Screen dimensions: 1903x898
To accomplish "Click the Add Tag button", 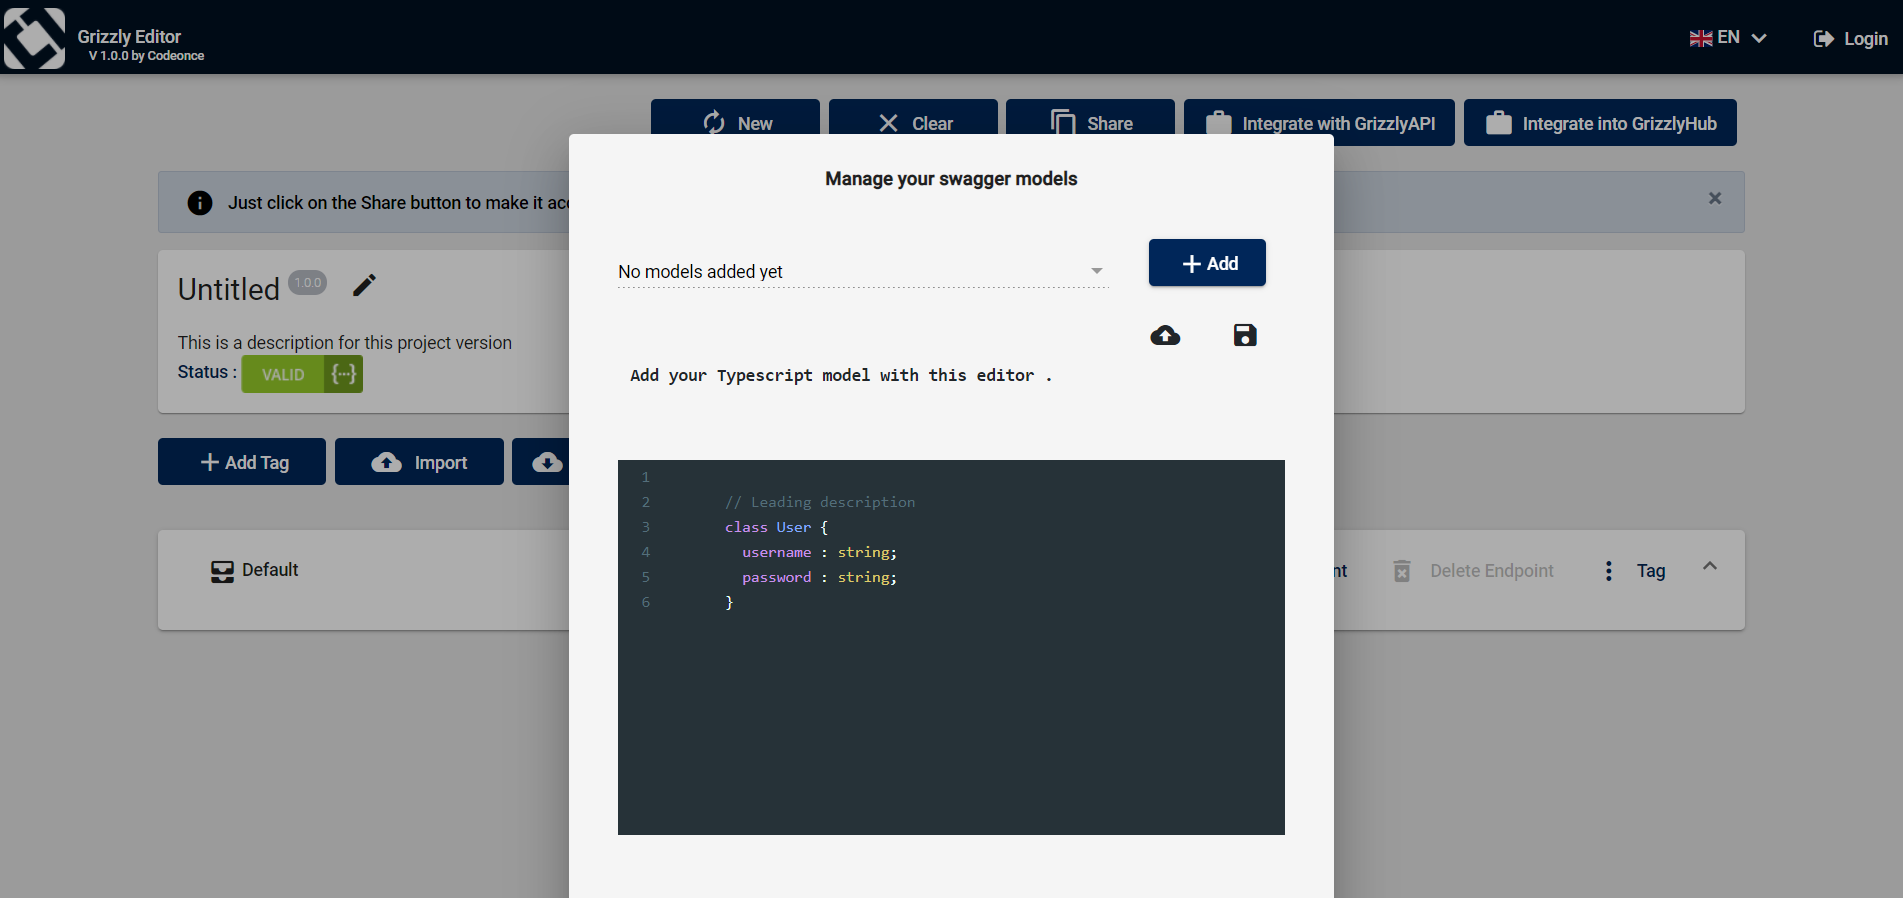I will [x=242, y=462].
